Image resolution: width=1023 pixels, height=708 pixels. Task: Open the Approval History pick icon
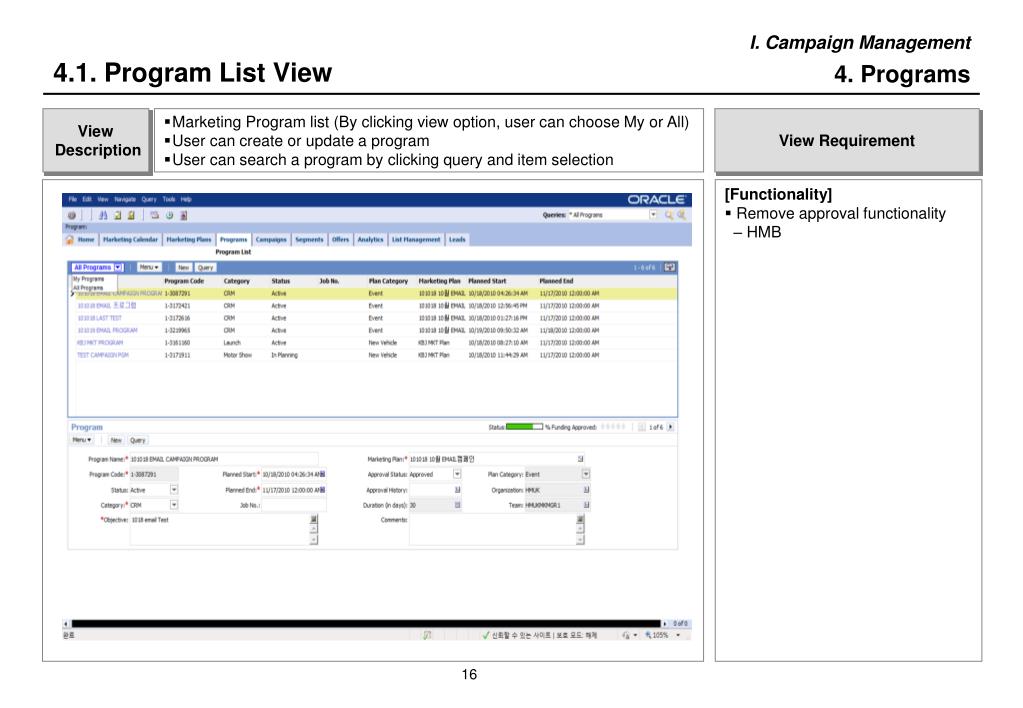click(x=457, y=490)
